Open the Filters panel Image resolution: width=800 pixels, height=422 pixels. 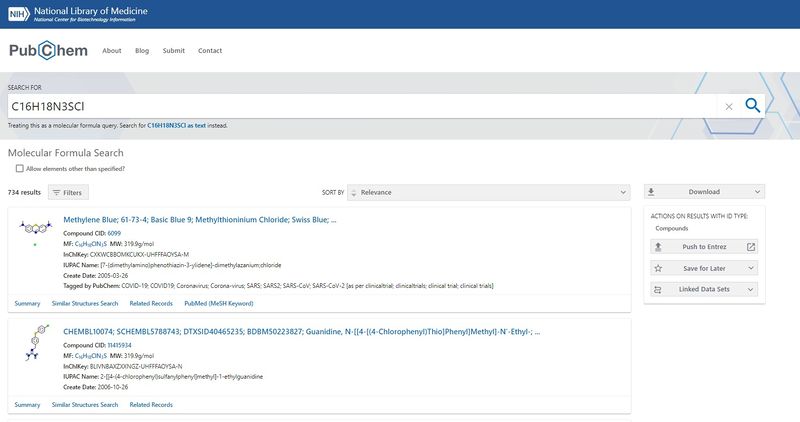pyautogui.click(x=68, y=192)
